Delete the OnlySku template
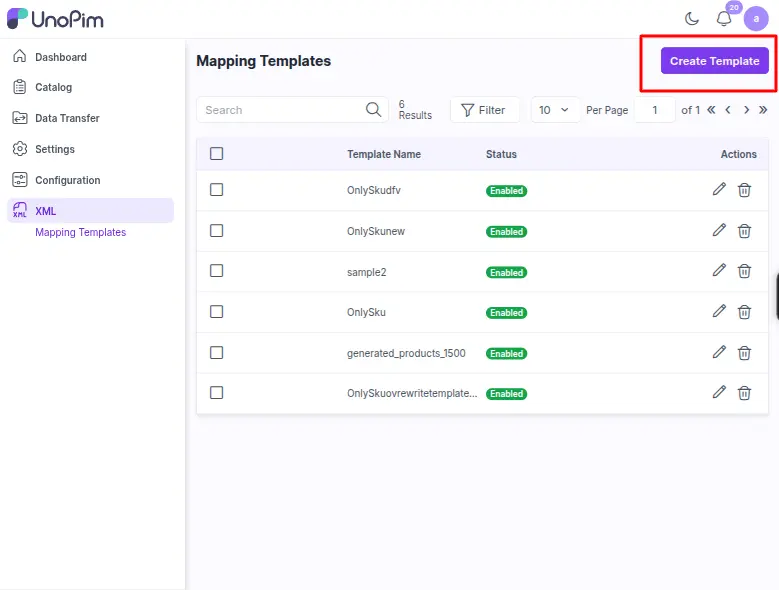The image size is (779, 590). coord(744,312)
